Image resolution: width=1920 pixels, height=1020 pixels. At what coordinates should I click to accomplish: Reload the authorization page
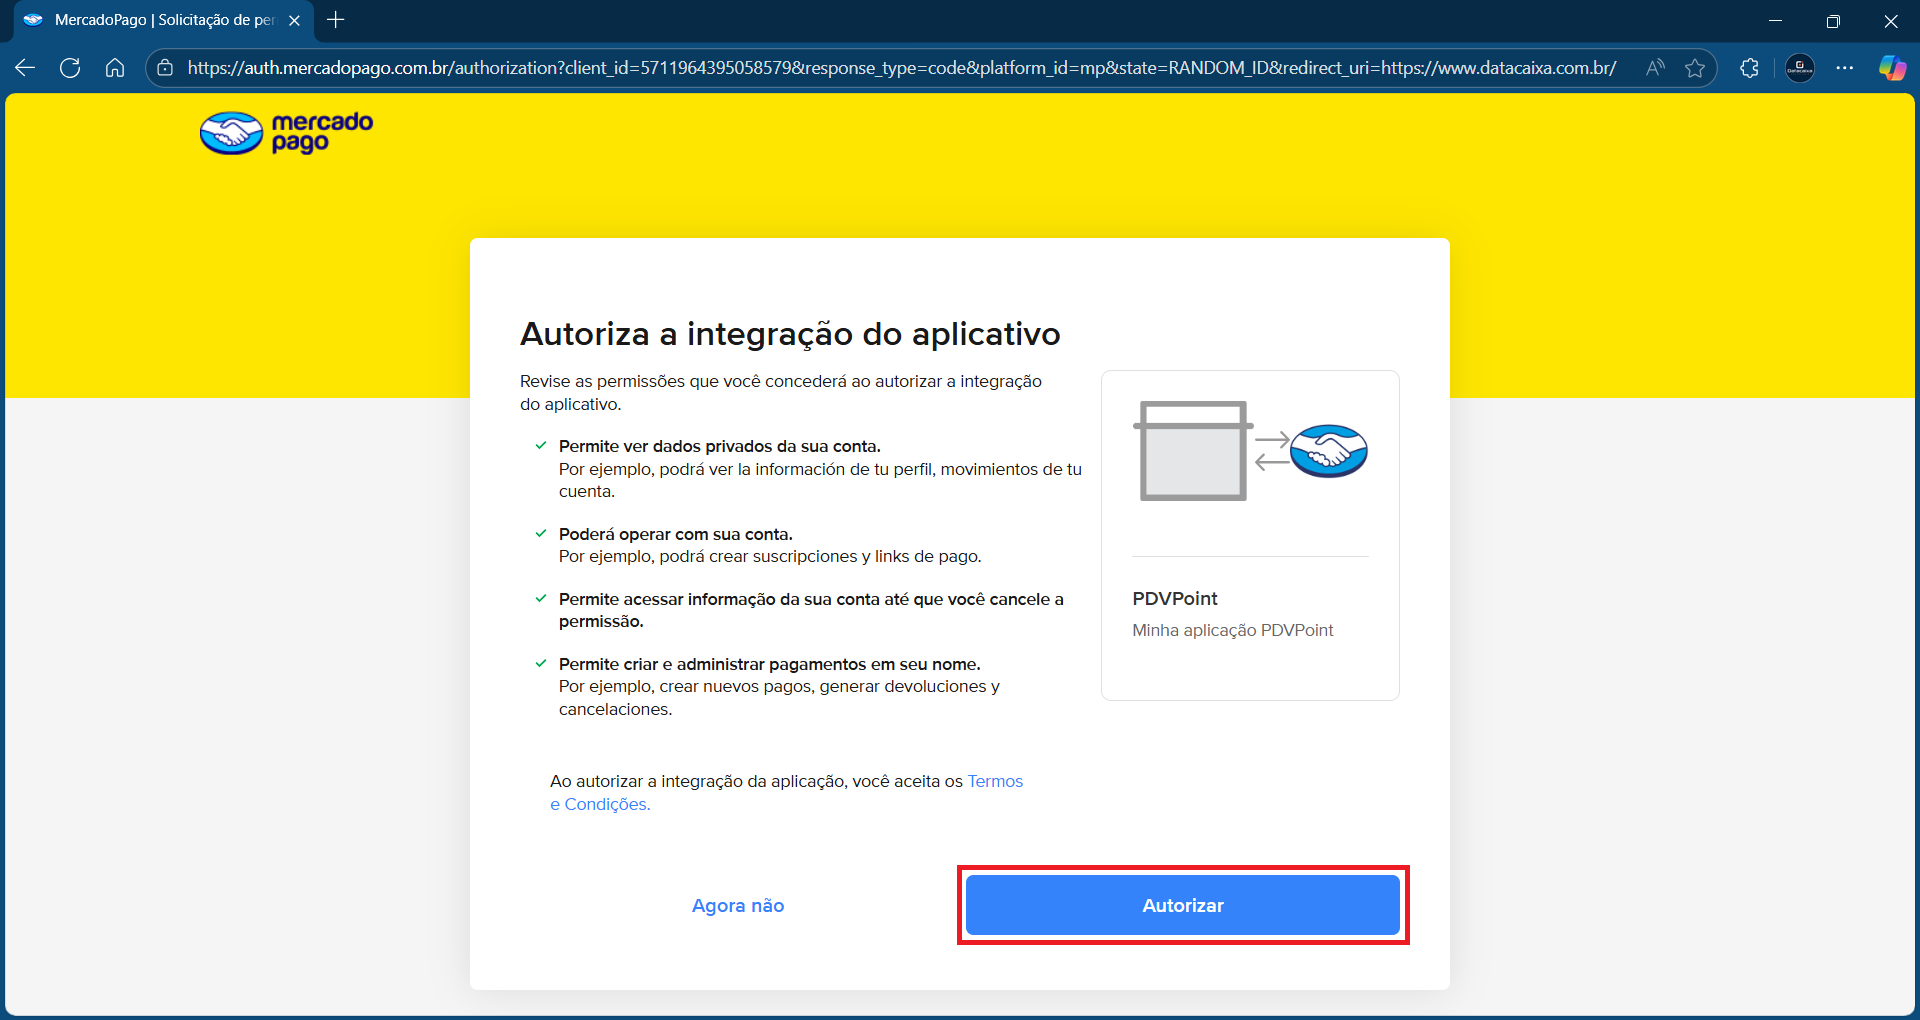(x=70, y=67)
